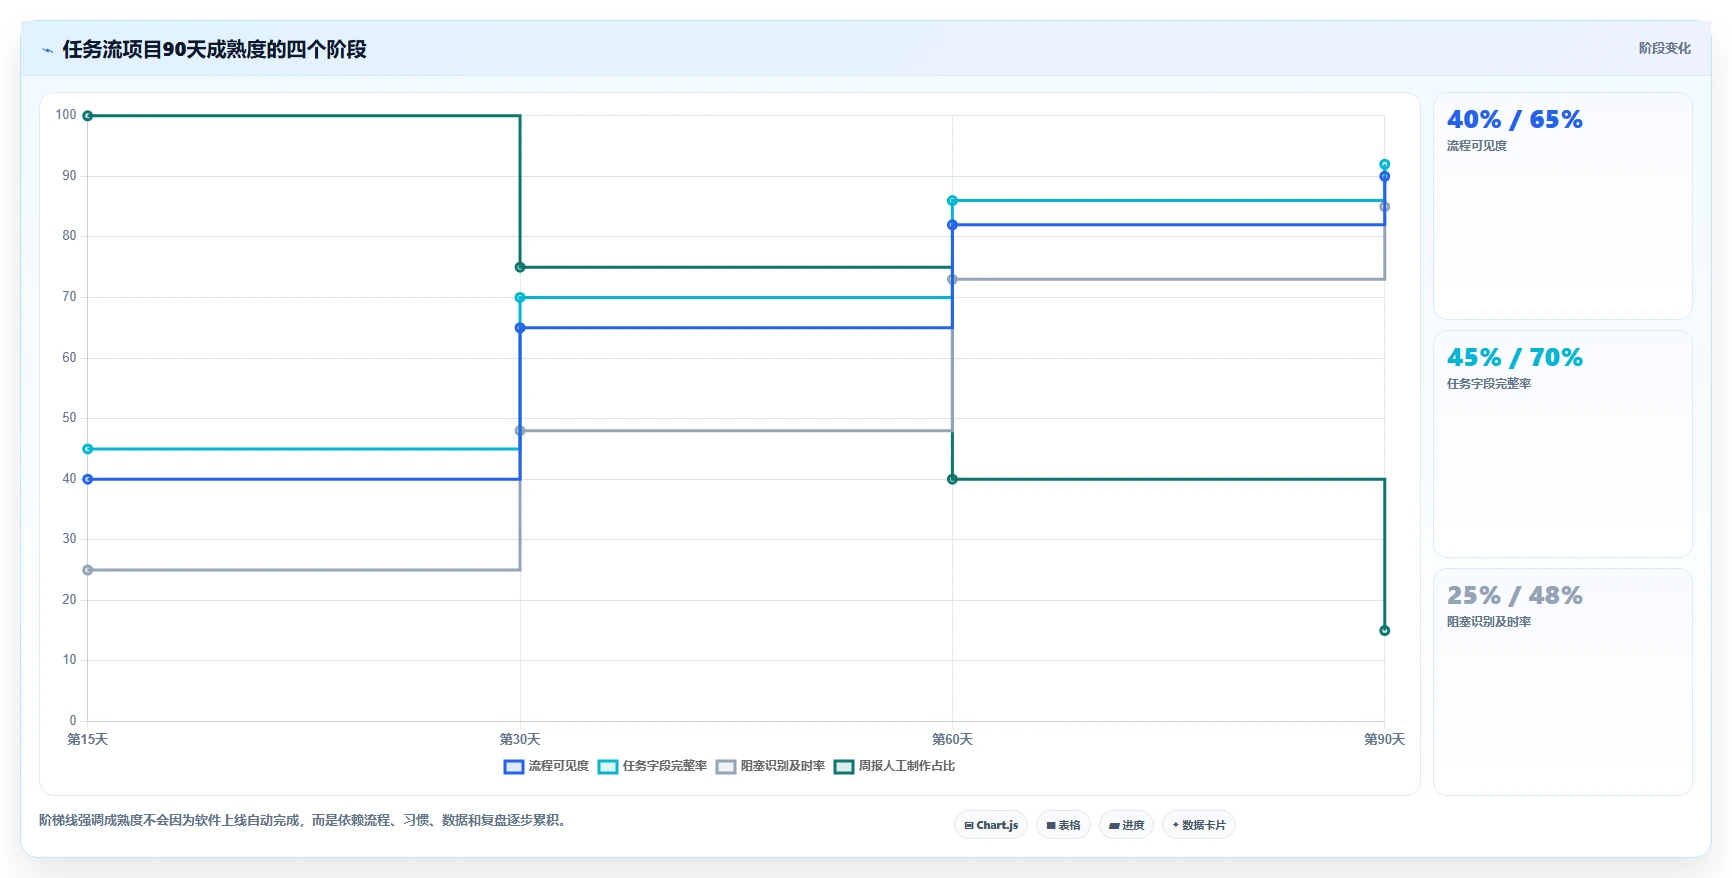Click the y-axis label 0
The image size is (1732, 878).
73,721
